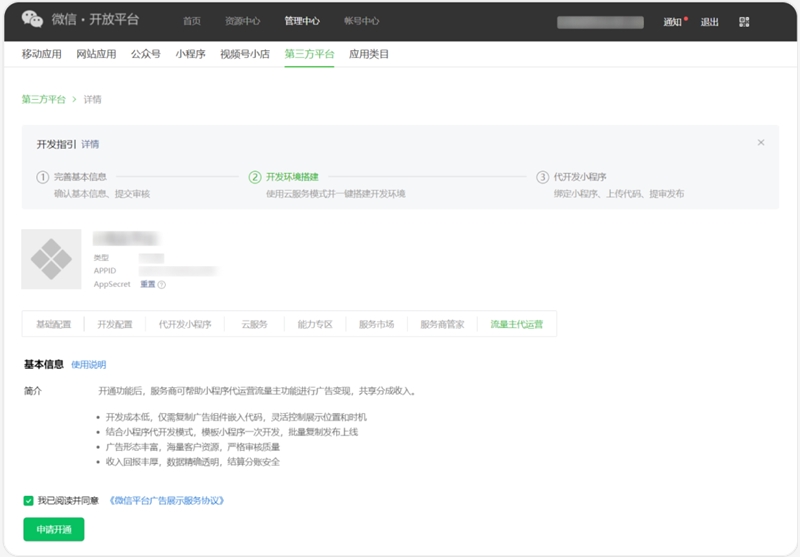Click the 第三方平台 breadcrumb link
This screenshot has height=557, width=800.
point(43,99)
